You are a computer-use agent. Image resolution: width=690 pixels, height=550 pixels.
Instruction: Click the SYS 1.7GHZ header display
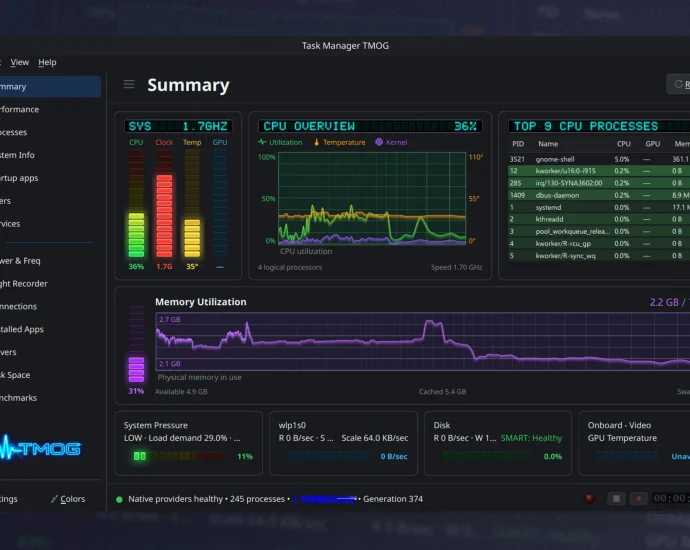[178, 126]
